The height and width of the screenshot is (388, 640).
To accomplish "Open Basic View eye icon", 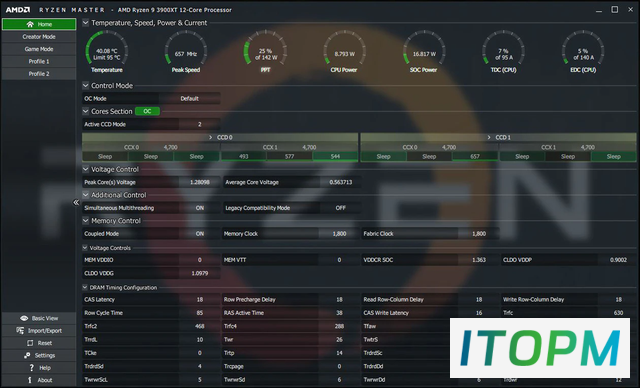I will [x=24, y=318].
